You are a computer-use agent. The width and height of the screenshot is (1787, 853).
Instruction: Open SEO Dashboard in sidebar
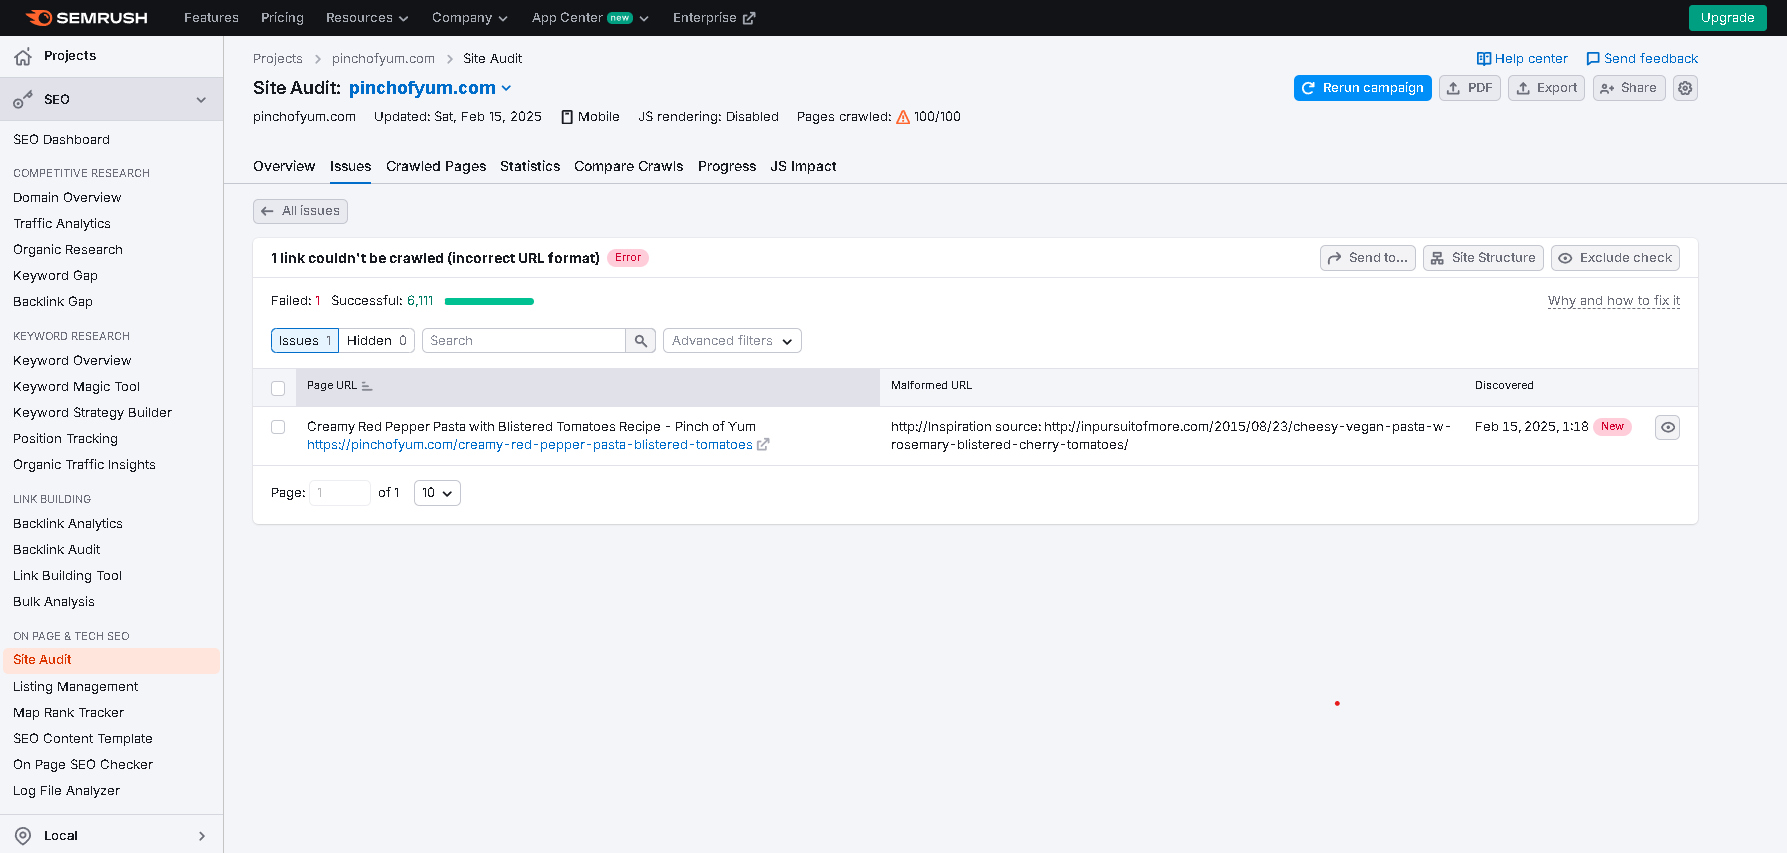click(61, 140)
